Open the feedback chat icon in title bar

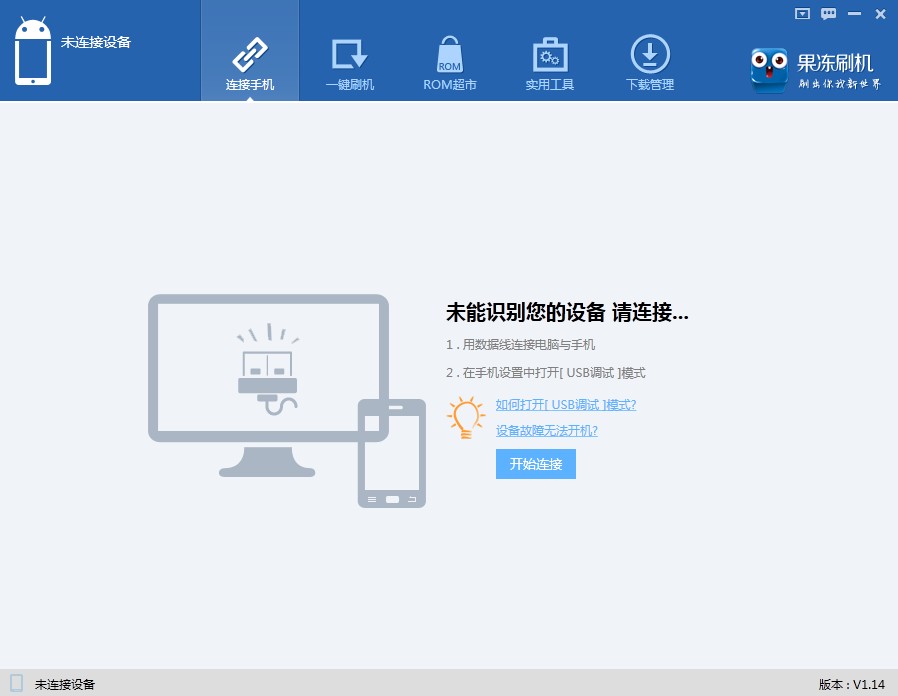click(829, 13)
